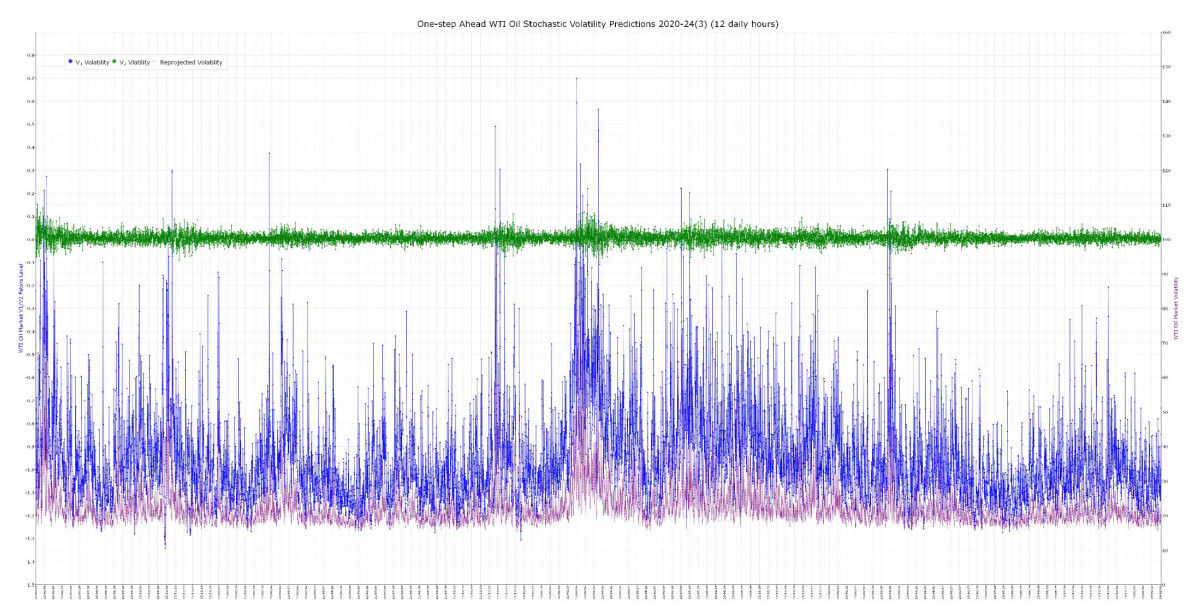Click the 0.0 tick label on left axis
Screen dimensions: 1198x612
tap(30, 239)
